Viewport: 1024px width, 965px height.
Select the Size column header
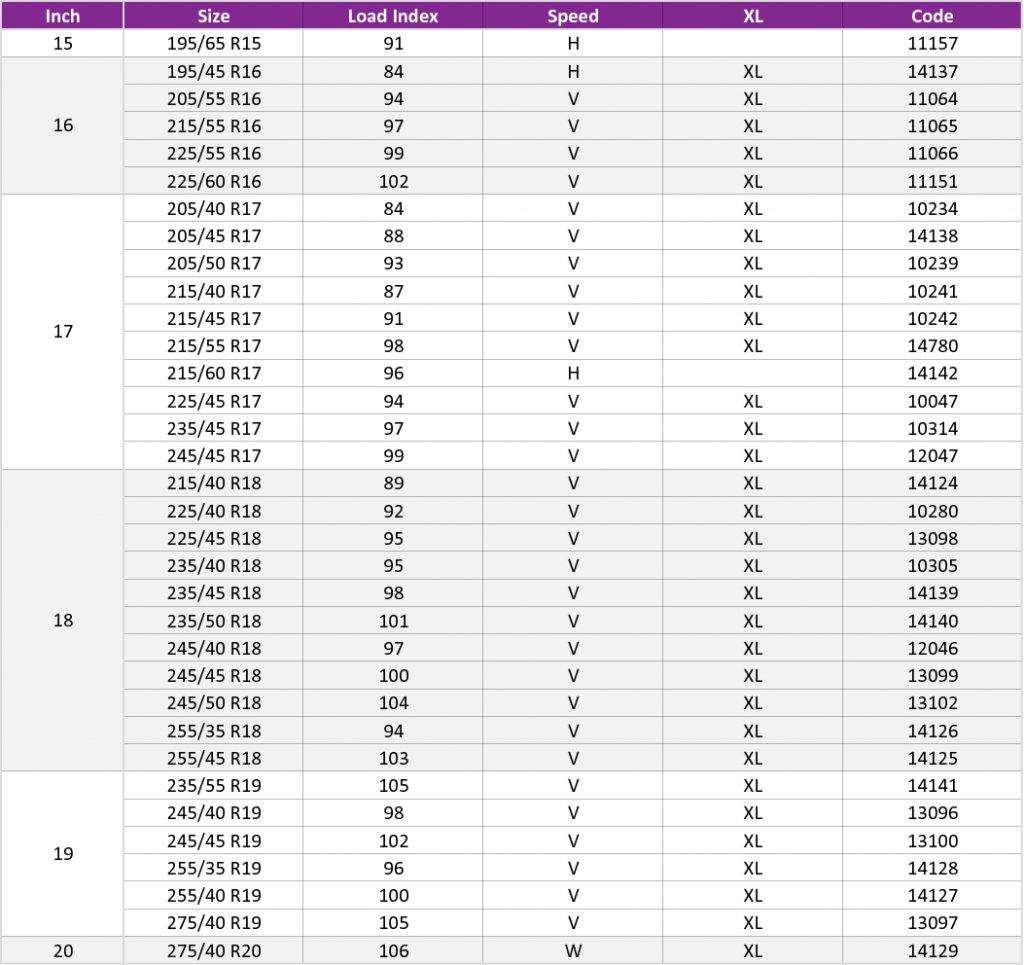click(213, 16)
